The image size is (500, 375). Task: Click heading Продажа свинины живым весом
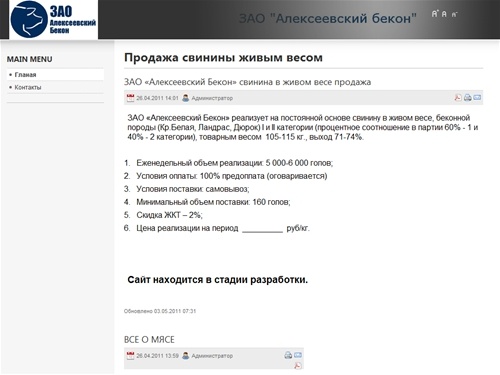[x=223, y=58]
